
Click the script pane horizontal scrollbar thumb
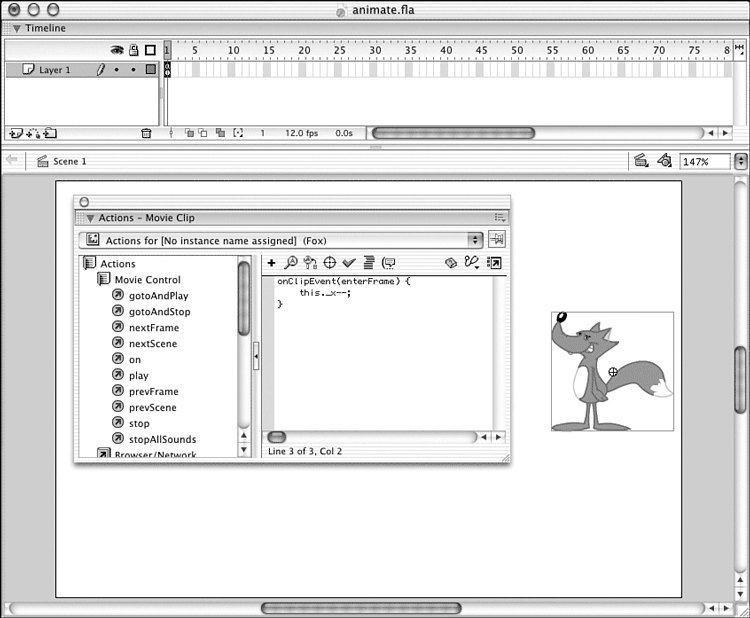tap(276, 437)
